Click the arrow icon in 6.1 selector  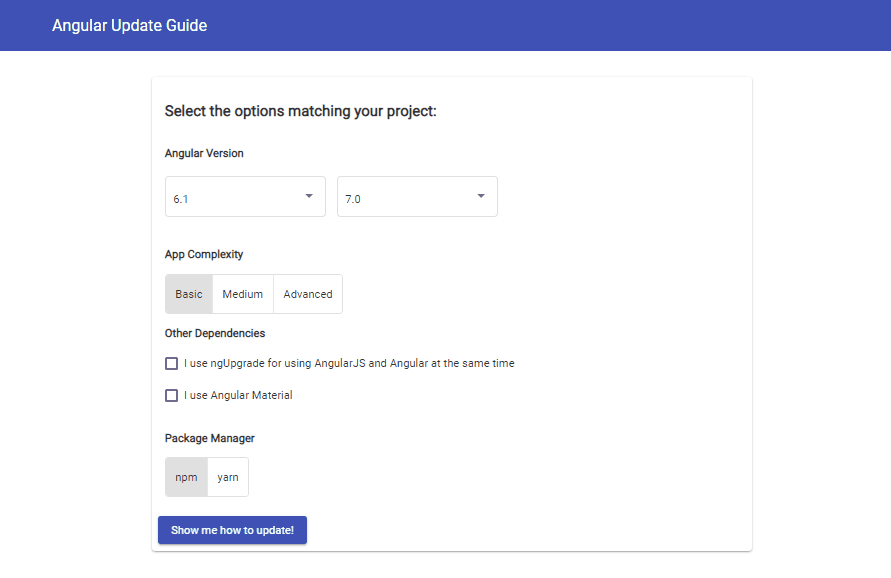[309, 196]
